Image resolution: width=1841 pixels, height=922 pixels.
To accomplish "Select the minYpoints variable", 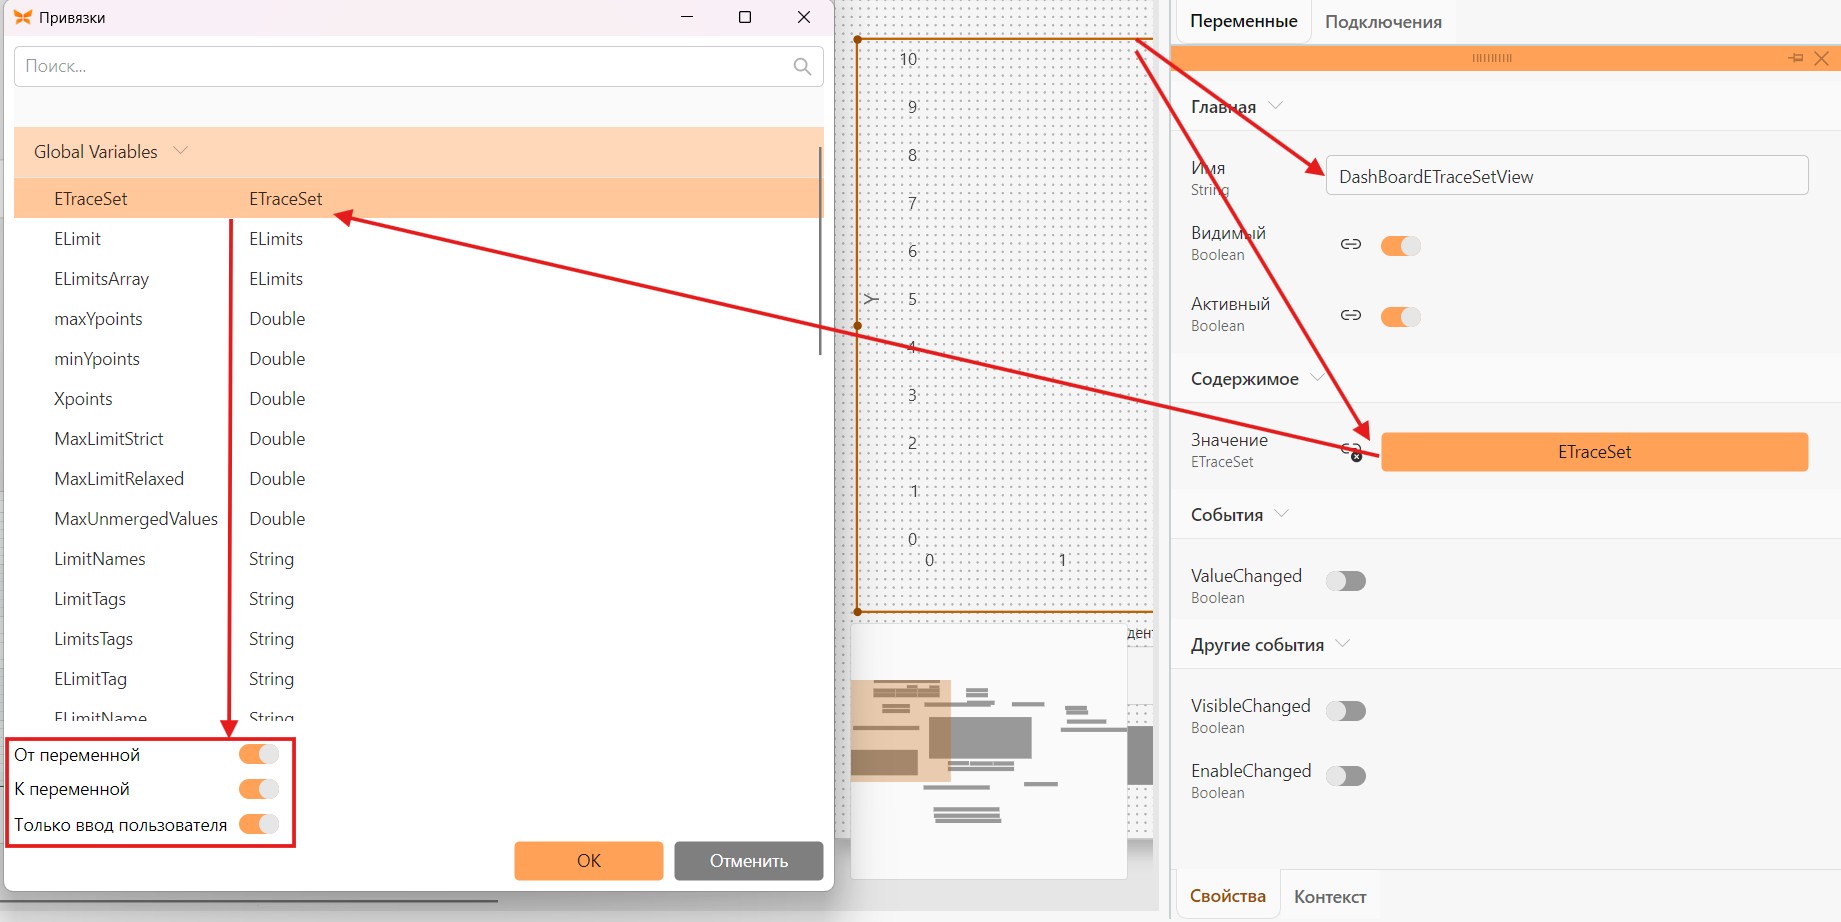I will point(417,359).
